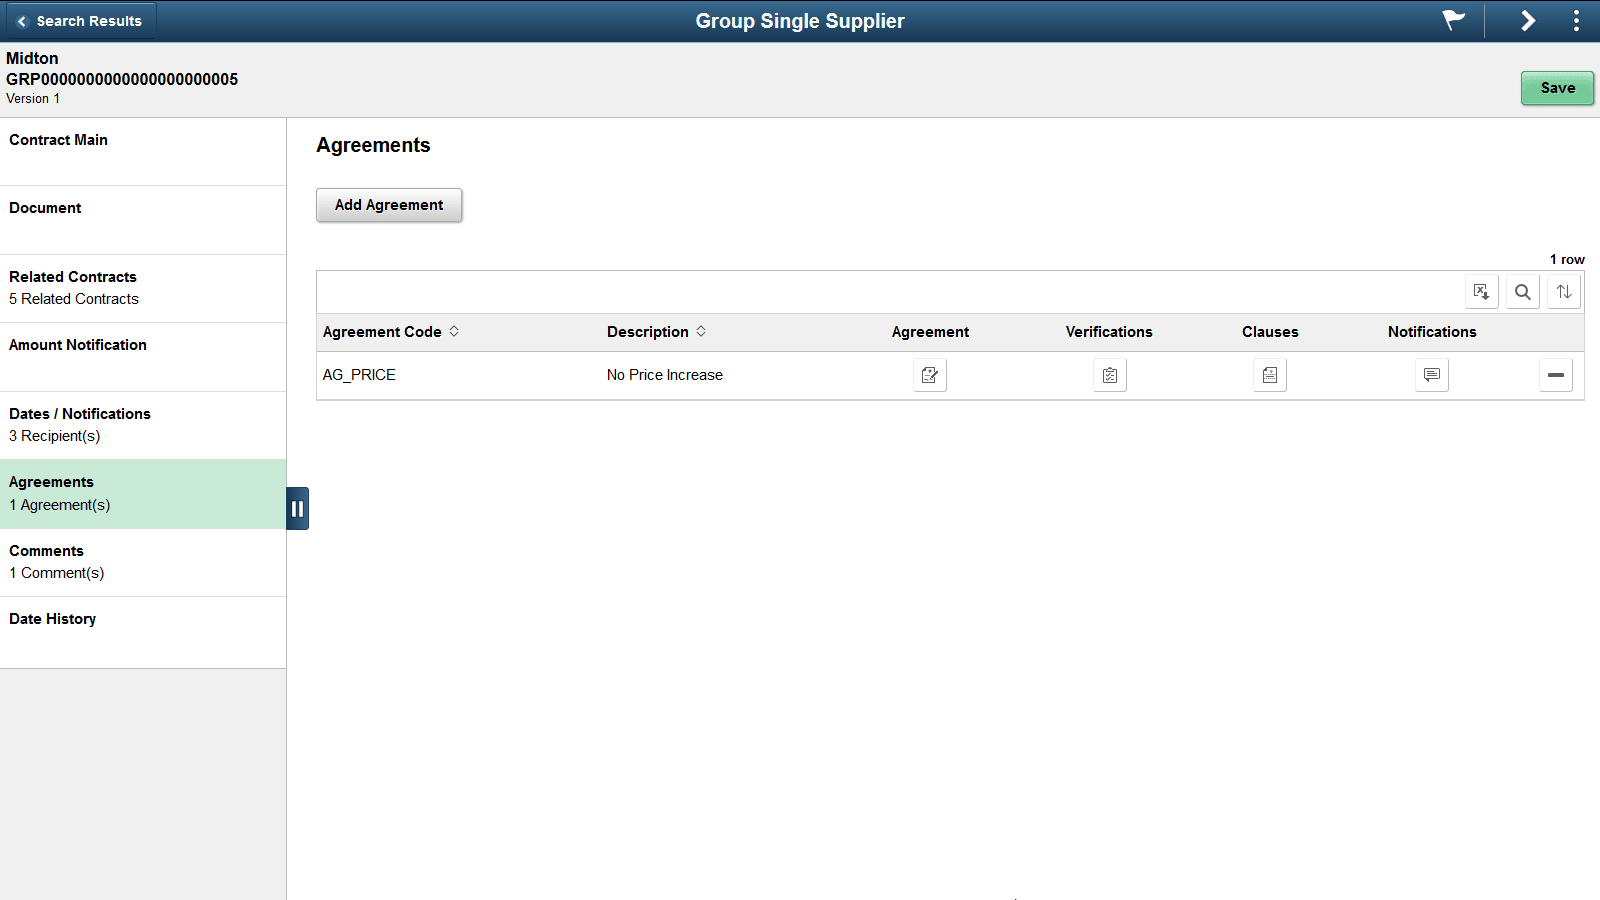This screenshot has width=1600, height=900.
Task: Open the Agreement details icon for AG_PRICE
Action: (x=929, y=375)
